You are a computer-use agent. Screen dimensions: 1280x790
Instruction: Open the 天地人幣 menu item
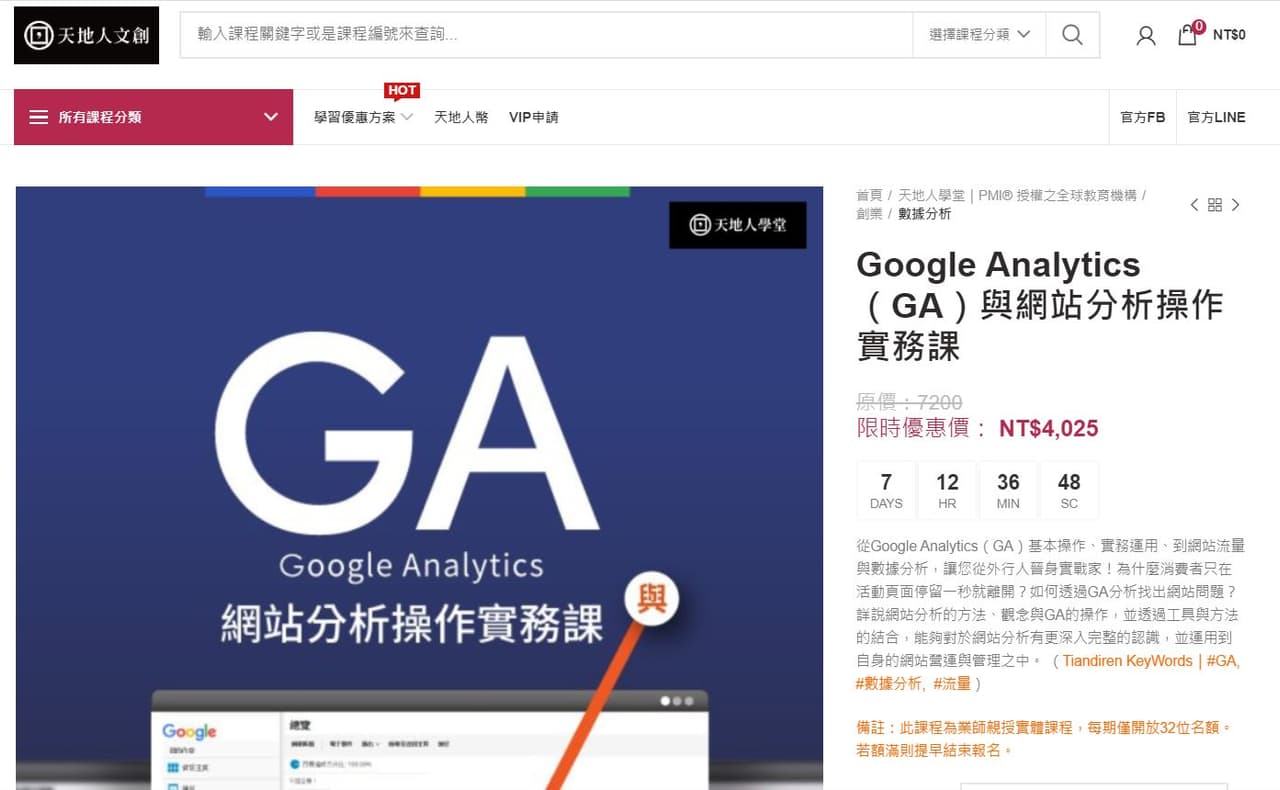point(461,117)
